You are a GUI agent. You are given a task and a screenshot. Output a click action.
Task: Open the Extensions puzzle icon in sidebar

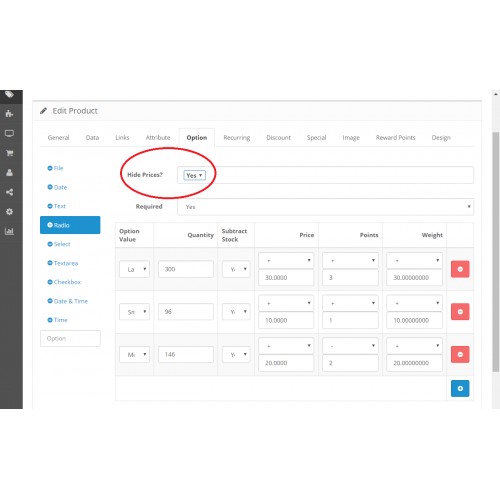point(9,114)
